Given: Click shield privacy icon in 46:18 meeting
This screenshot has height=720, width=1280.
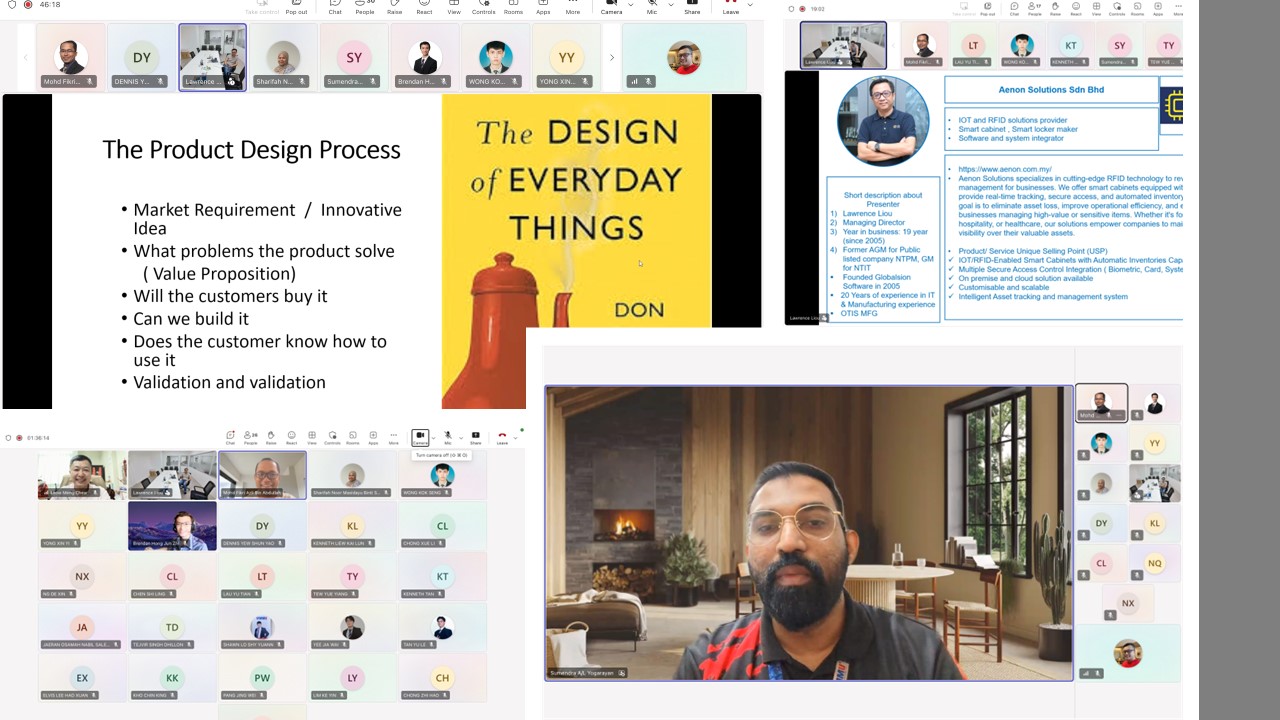Looking at the screenshot, I should [x=10, y=5].
